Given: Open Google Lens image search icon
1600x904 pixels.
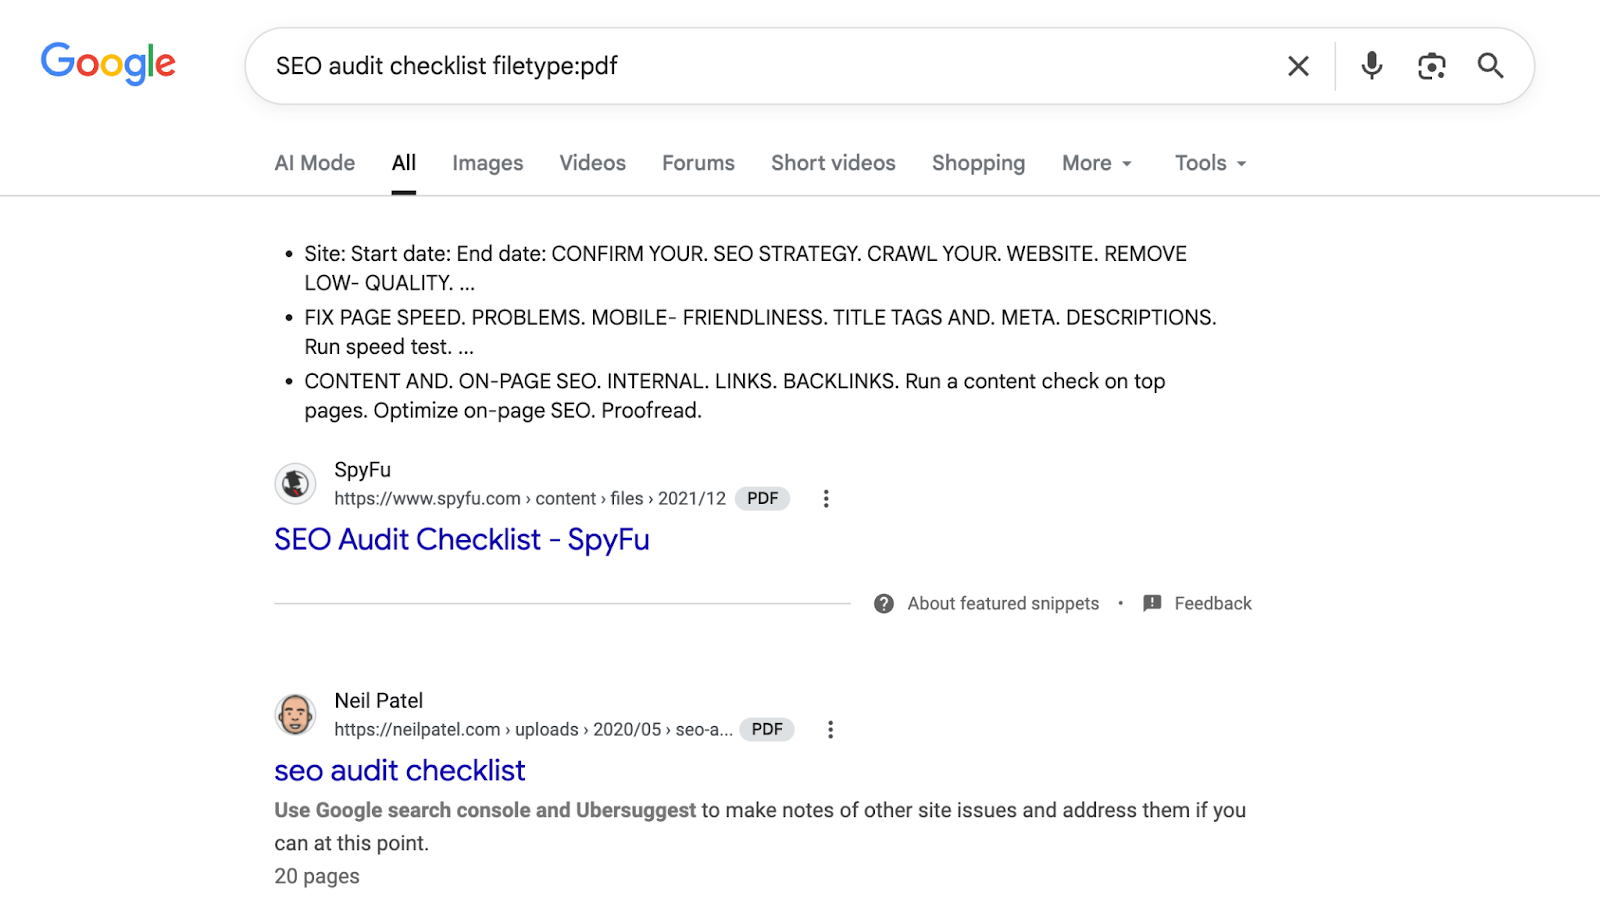Looking at the screenshot, I should (1431, 66).
